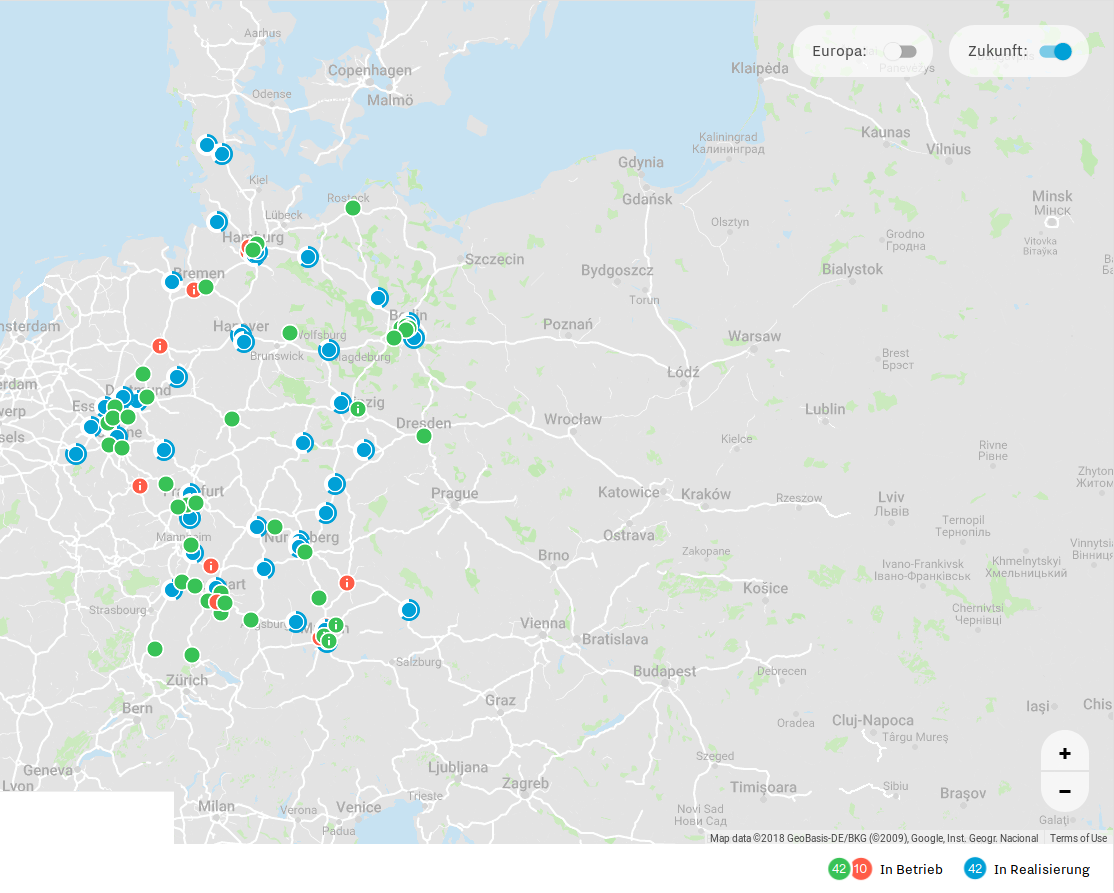Select the red info marker near Bremen

pyautogui.click(x=193, y=290)
